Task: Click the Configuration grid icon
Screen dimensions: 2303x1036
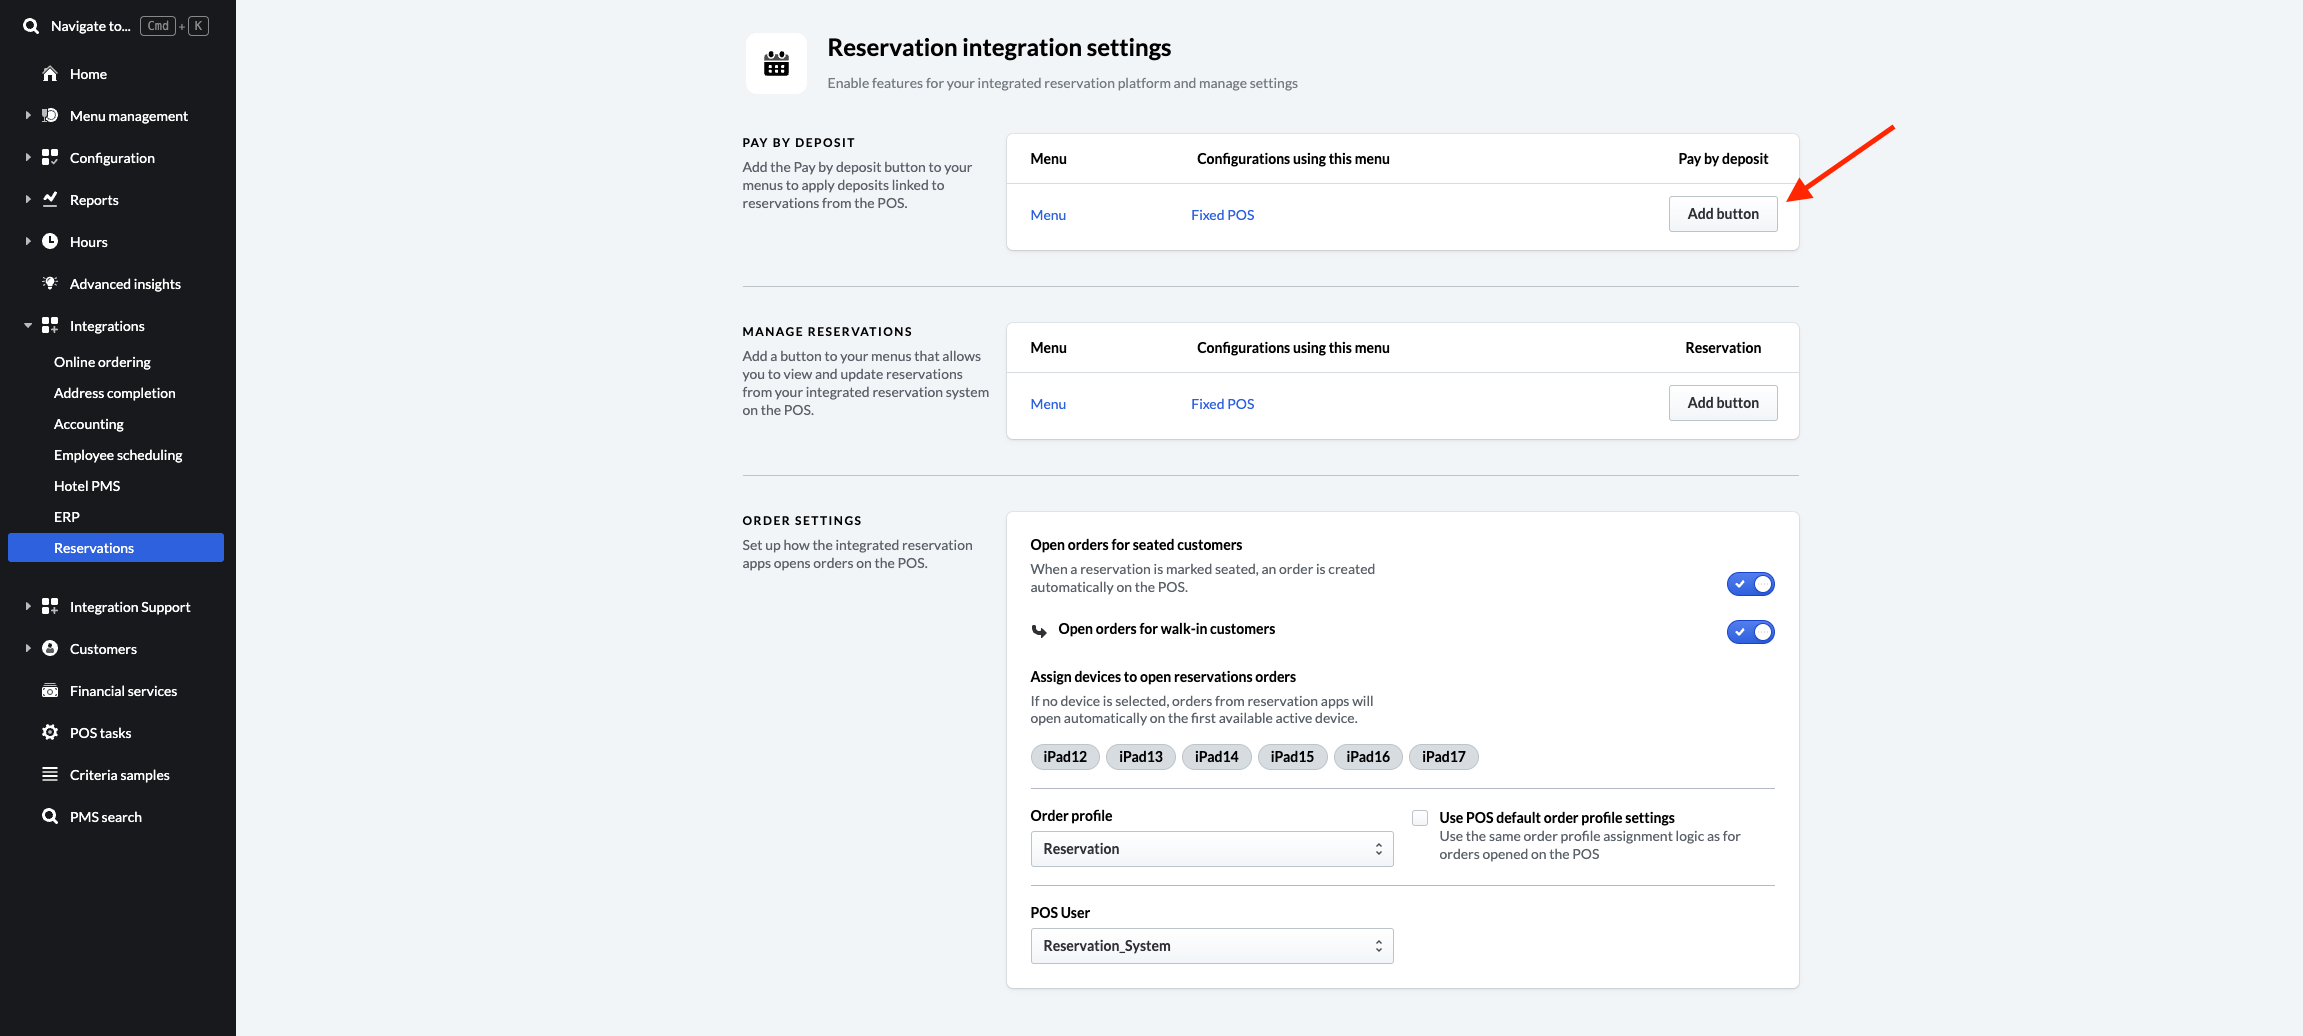Action: coord(50,158)
